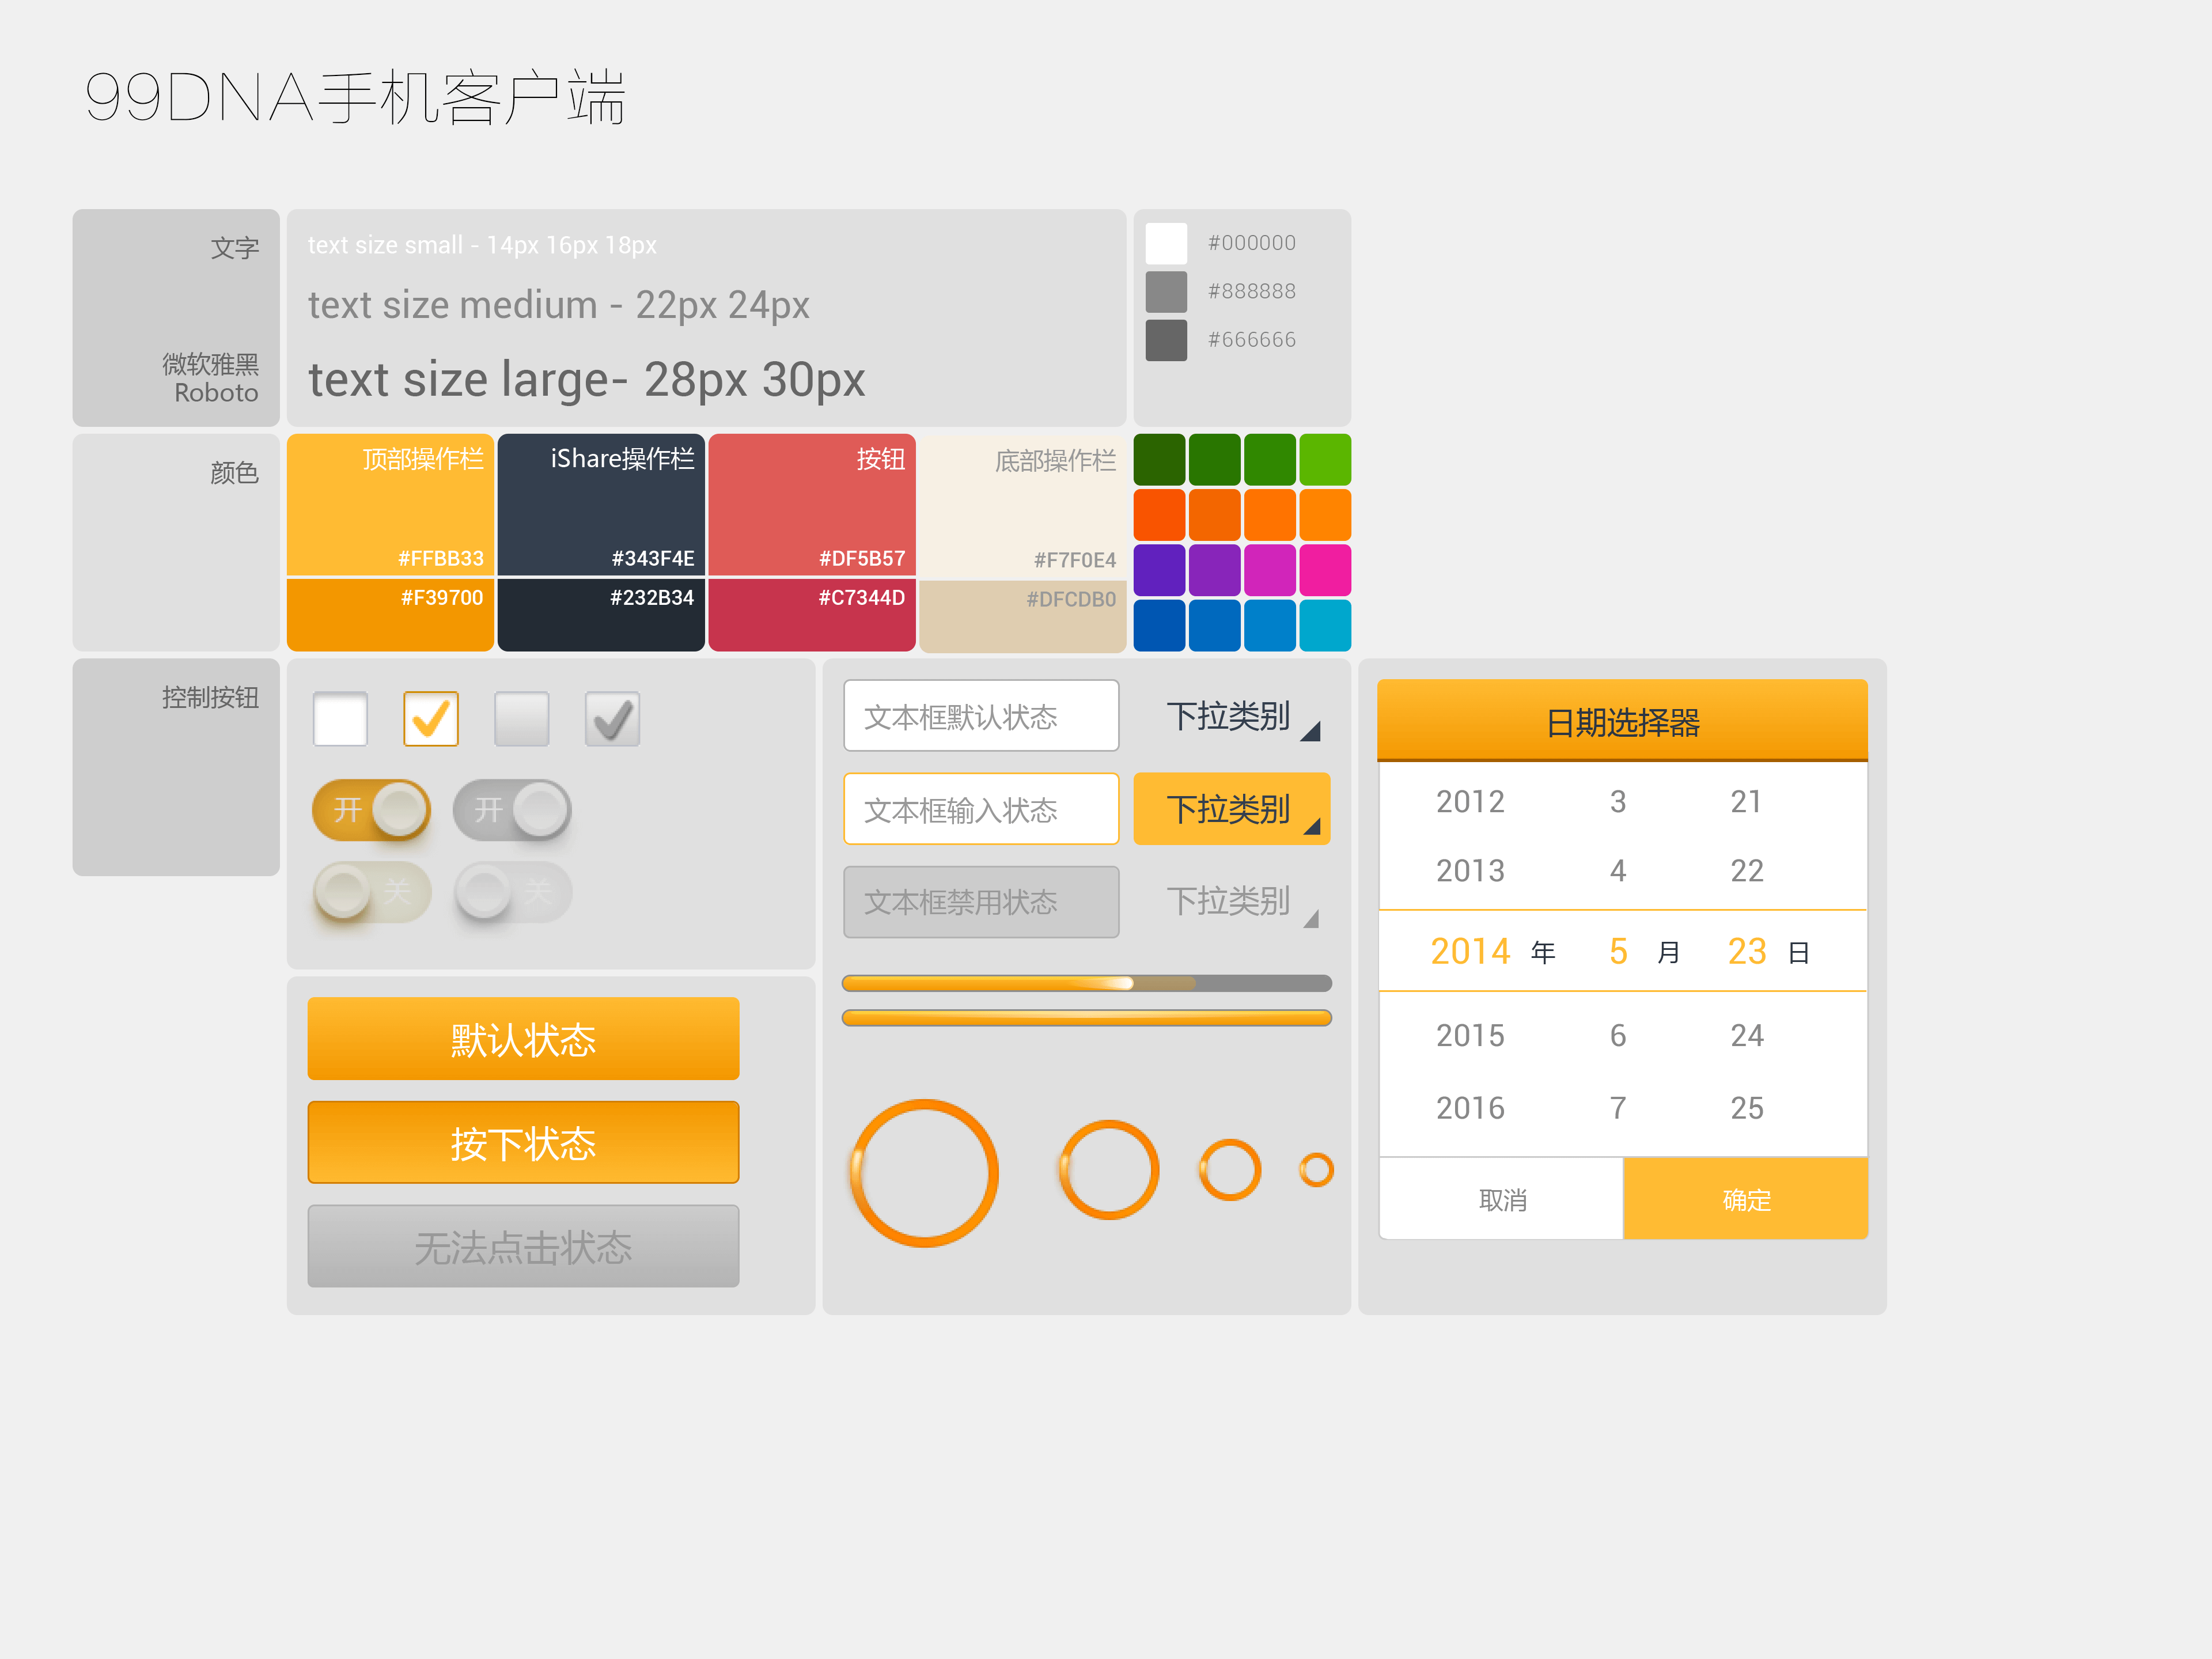
Task: Click the partially filled progress bar
Action: [1087, 983]
